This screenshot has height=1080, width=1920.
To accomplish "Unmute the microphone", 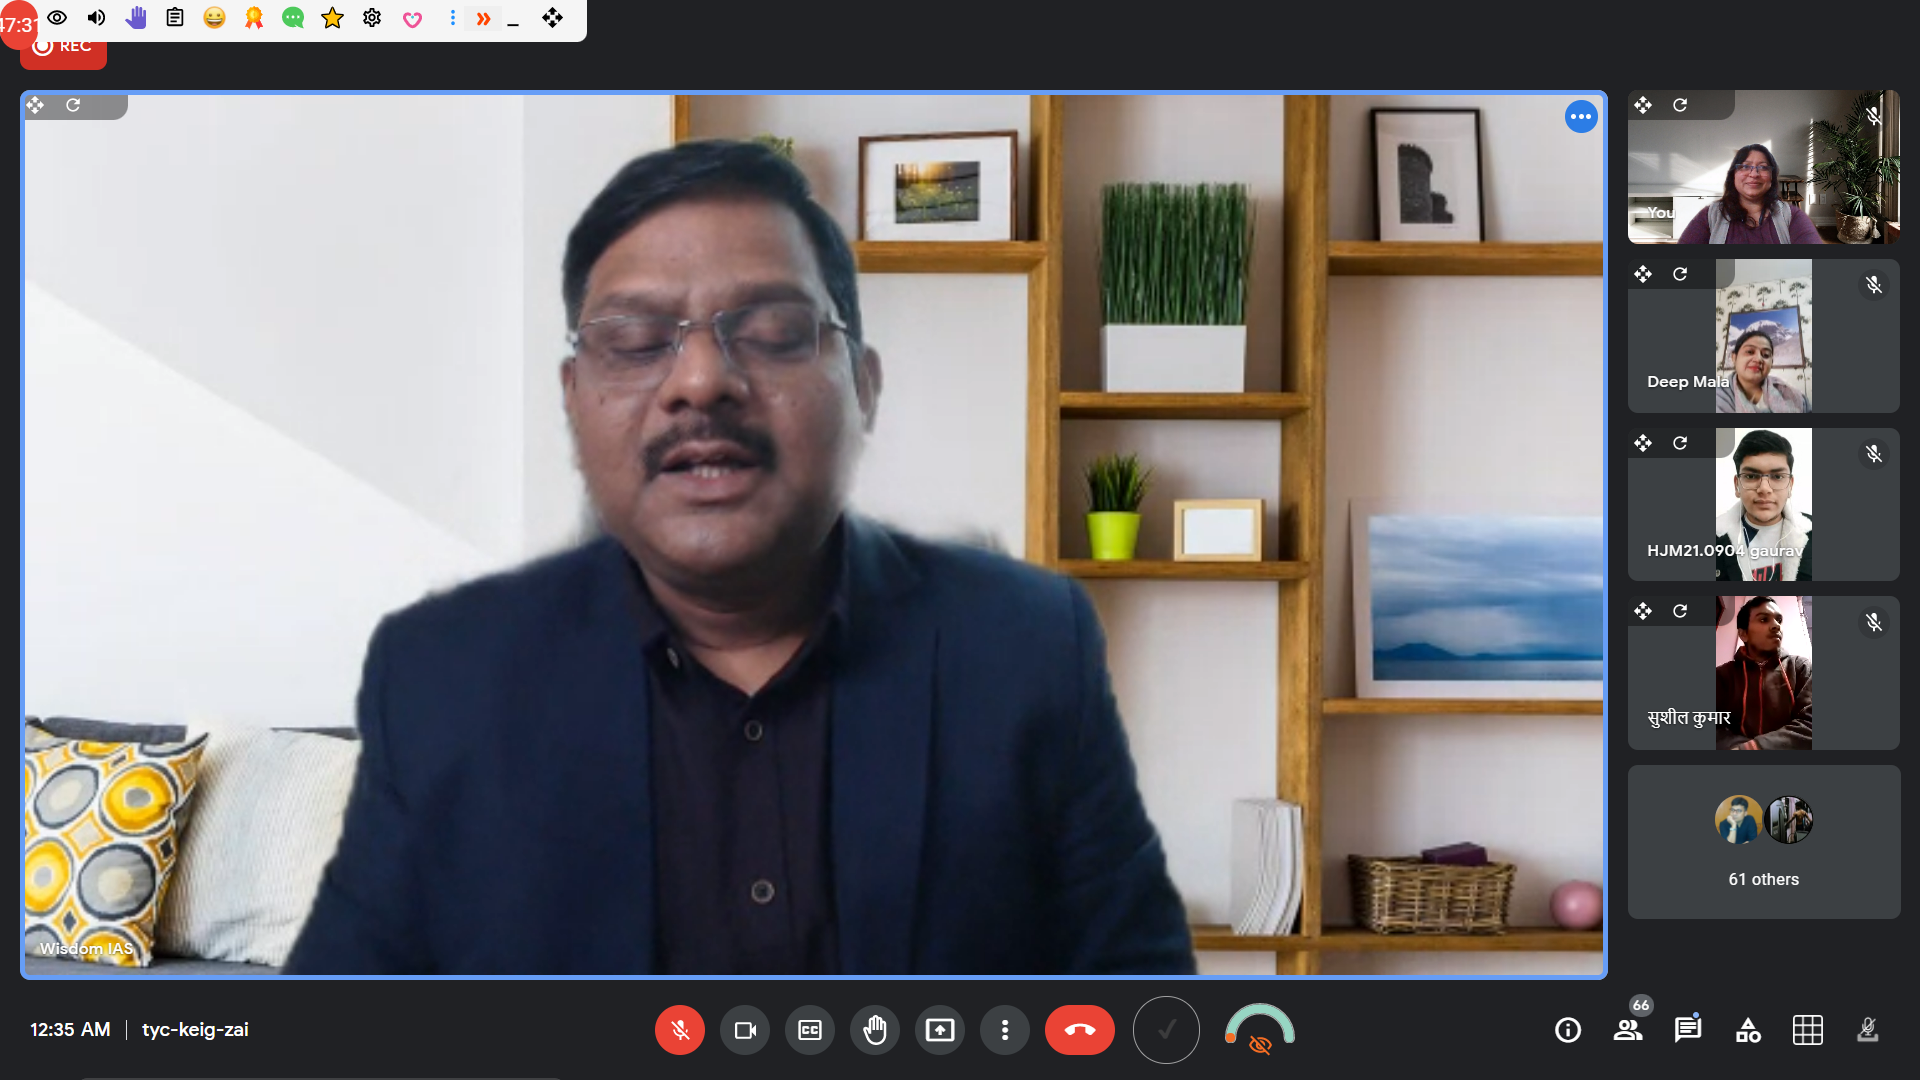I will (x=680, y=1030).
